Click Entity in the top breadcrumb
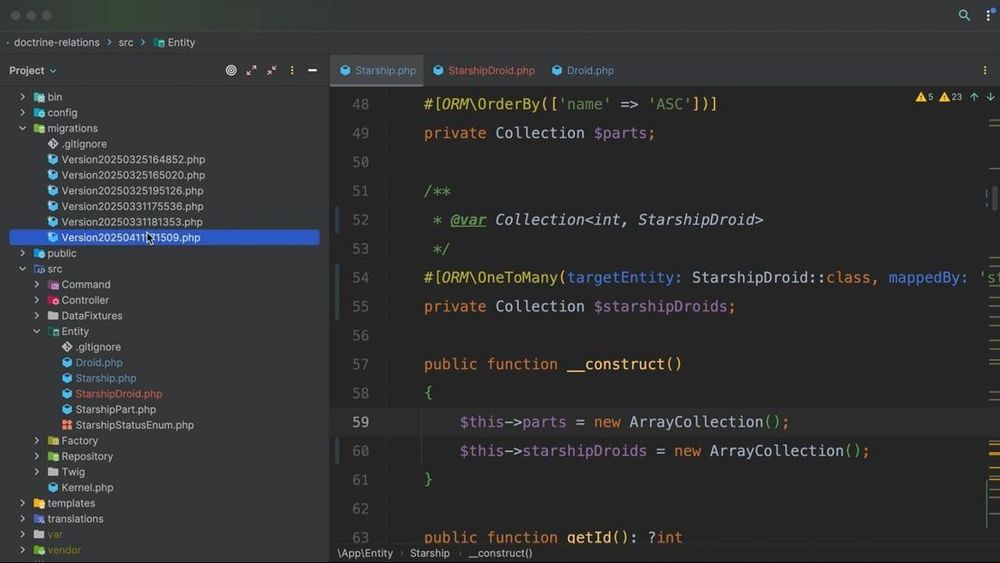Image resolution: width=1000 pixels, height=563 pixels. point(175,42)
